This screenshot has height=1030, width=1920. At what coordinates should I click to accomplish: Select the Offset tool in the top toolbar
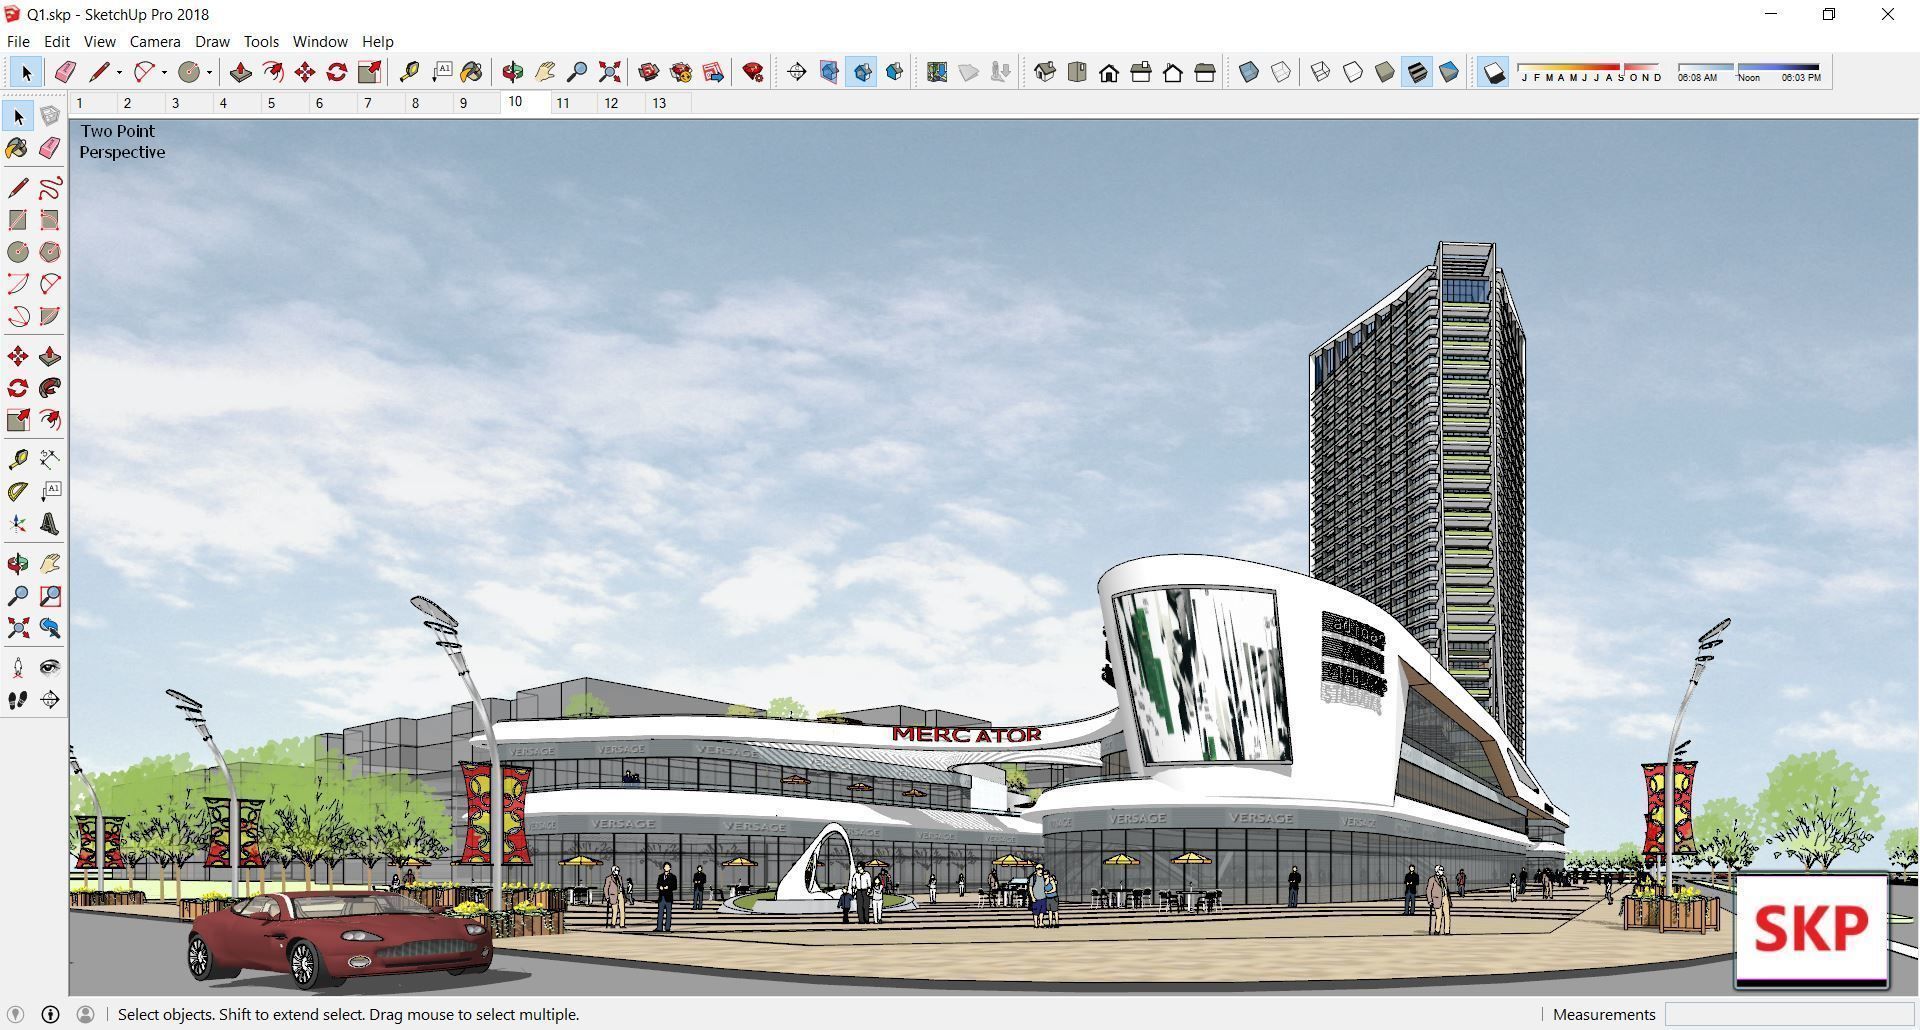click(x=273, y=72)
